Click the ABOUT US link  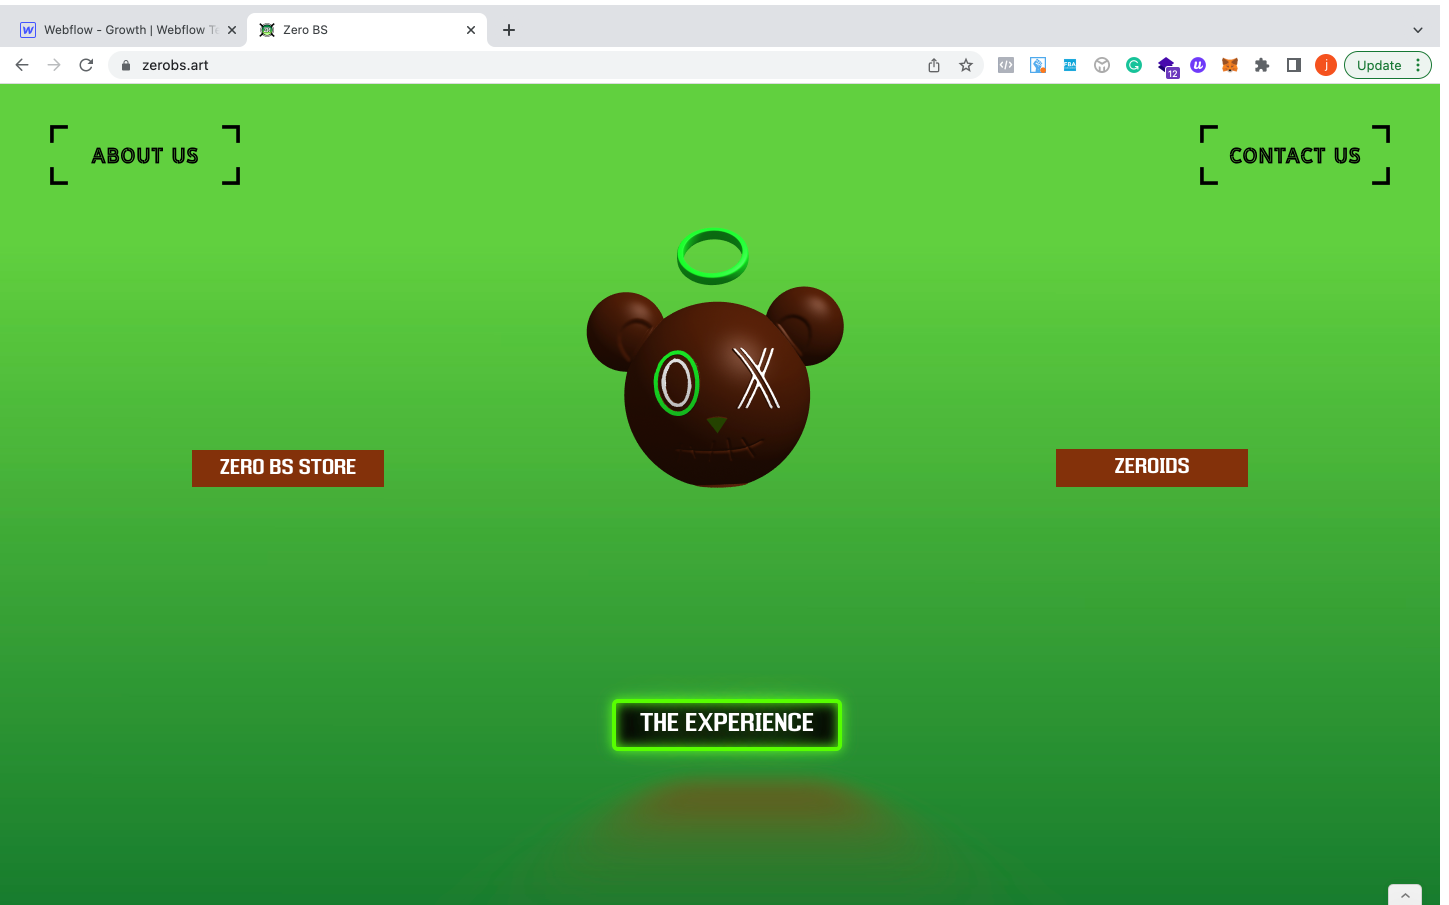145,156
